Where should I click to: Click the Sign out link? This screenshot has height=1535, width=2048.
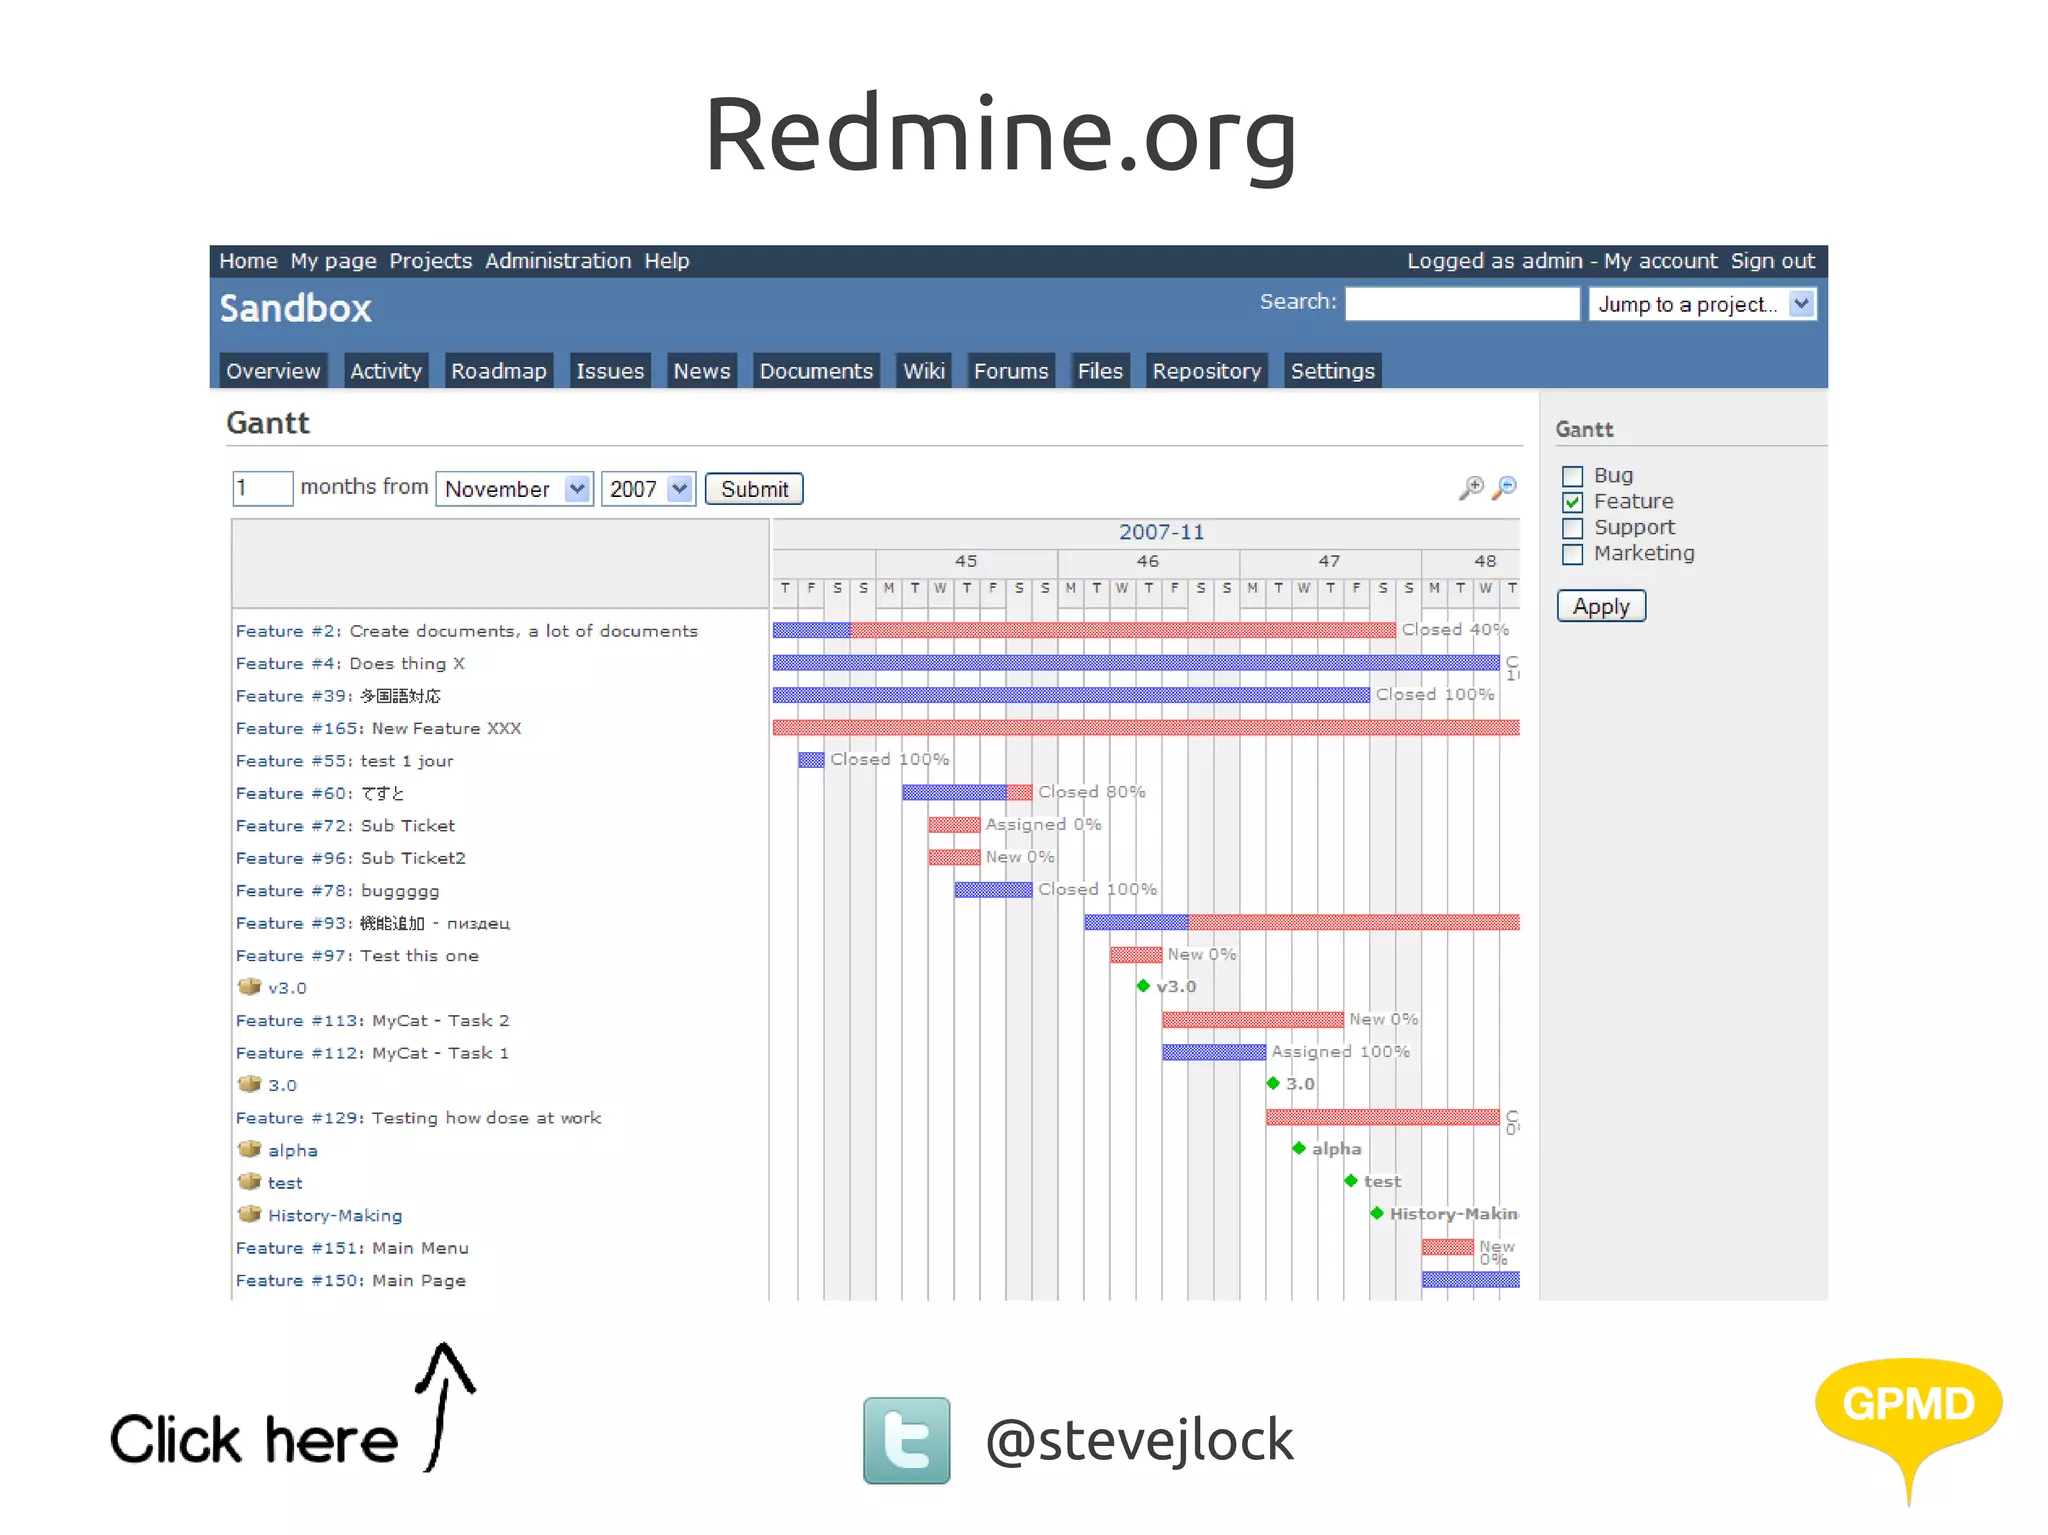1773,261
